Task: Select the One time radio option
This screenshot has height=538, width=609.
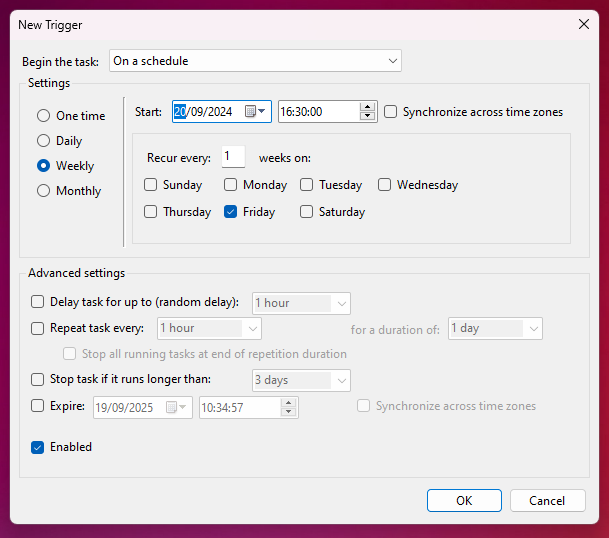Action: (43, 116)
